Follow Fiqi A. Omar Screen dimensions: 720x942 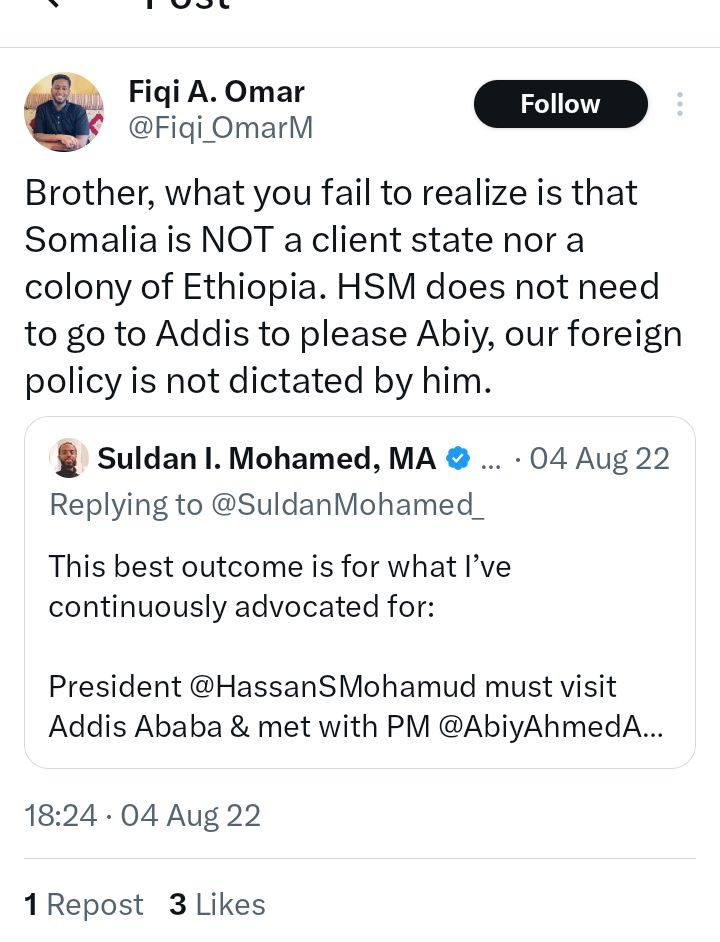560,104
